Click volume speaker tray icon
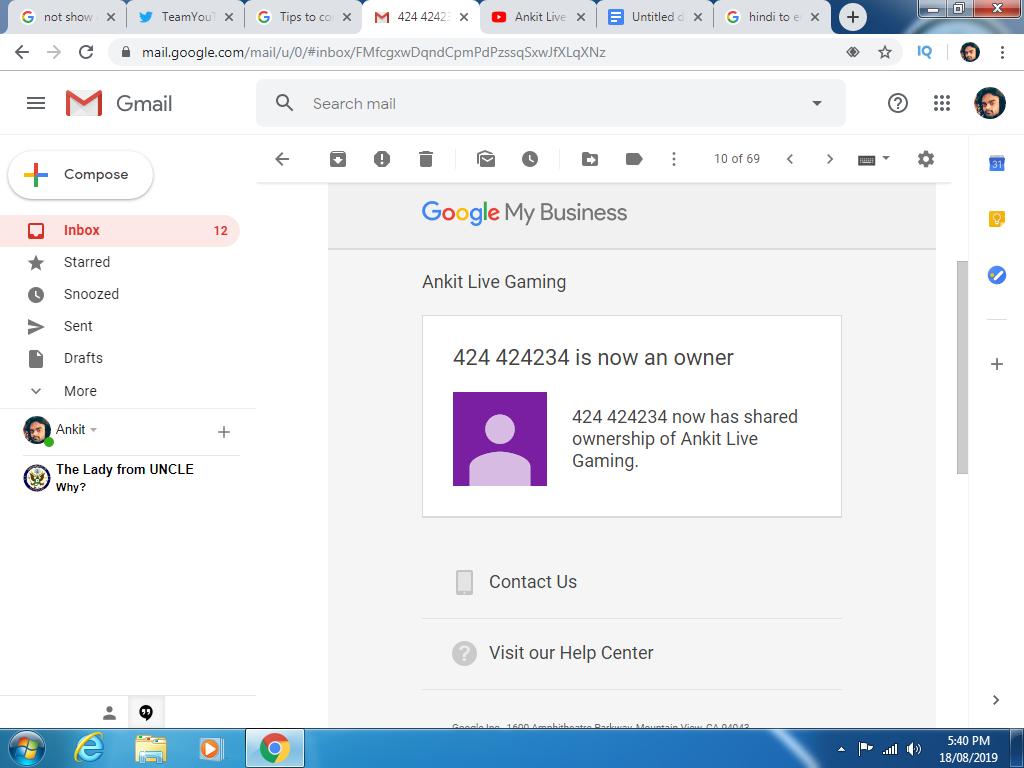The image size is (1024, 768). (914, 749)
